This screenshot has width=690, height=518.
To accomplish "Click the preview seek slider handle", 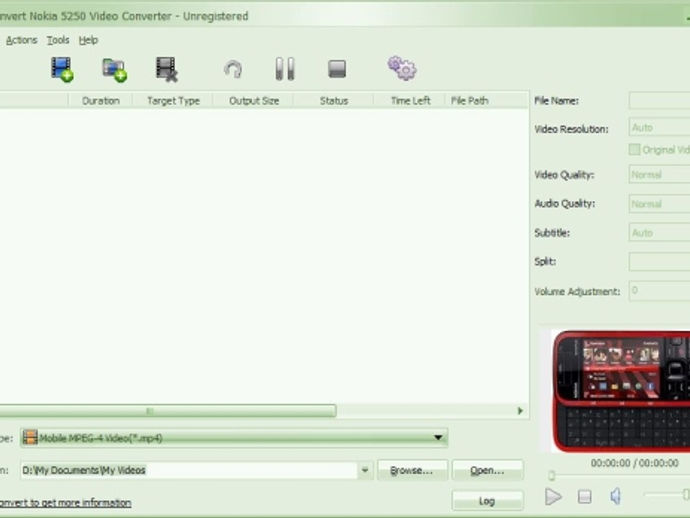I will (551, 475).
